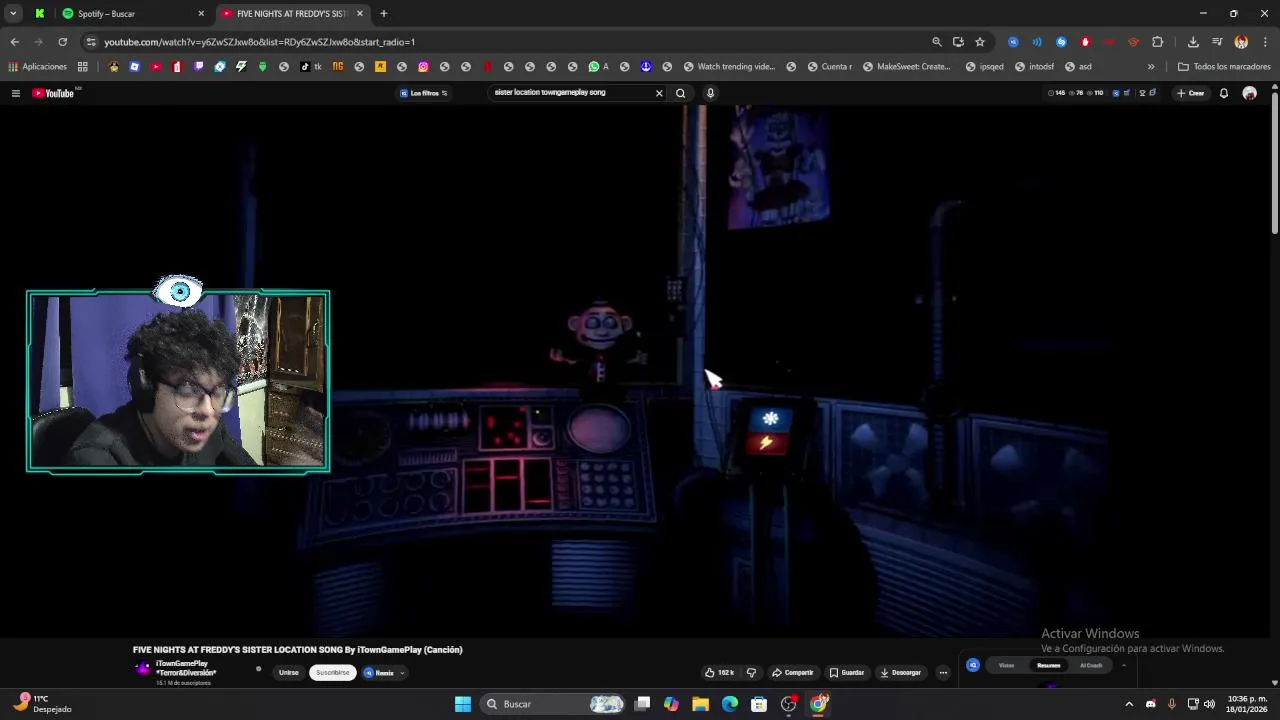Switch to the Resumen tab
Image resolution: width=1280 pixels, height=720 pixels.
pyautogui.click(x=1048, y=665)
